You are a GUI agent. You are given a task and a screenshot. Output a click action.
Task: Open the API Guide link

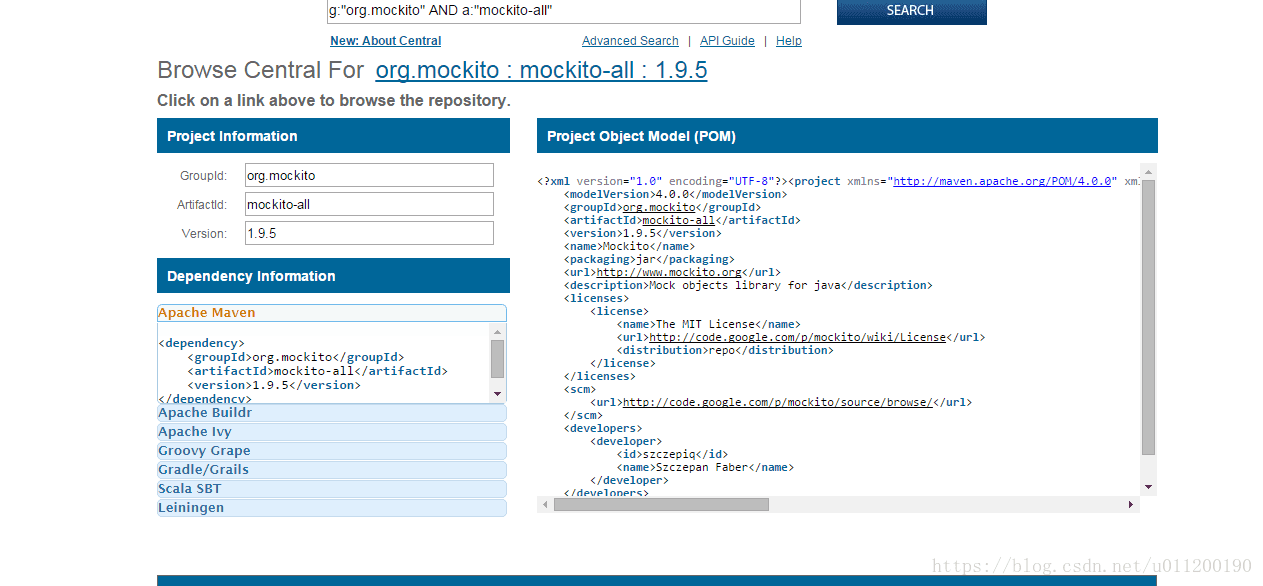click(x=727, y=41)
